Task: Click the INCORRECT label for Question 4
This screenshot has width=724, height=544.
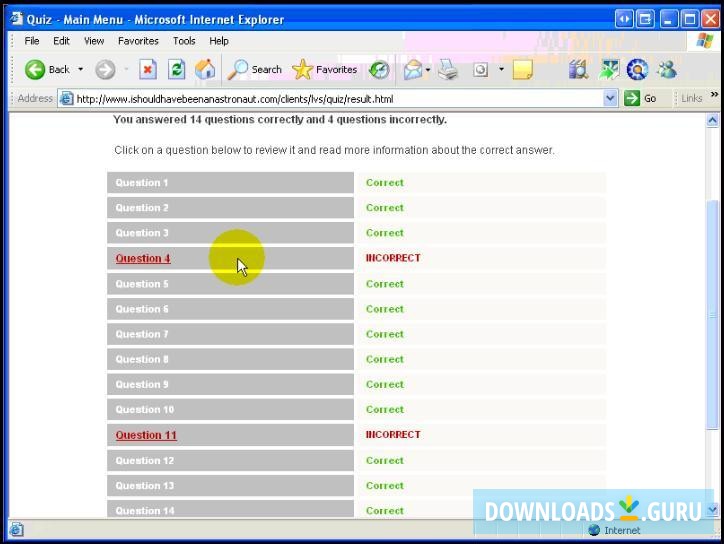Action: coord(393,258)
